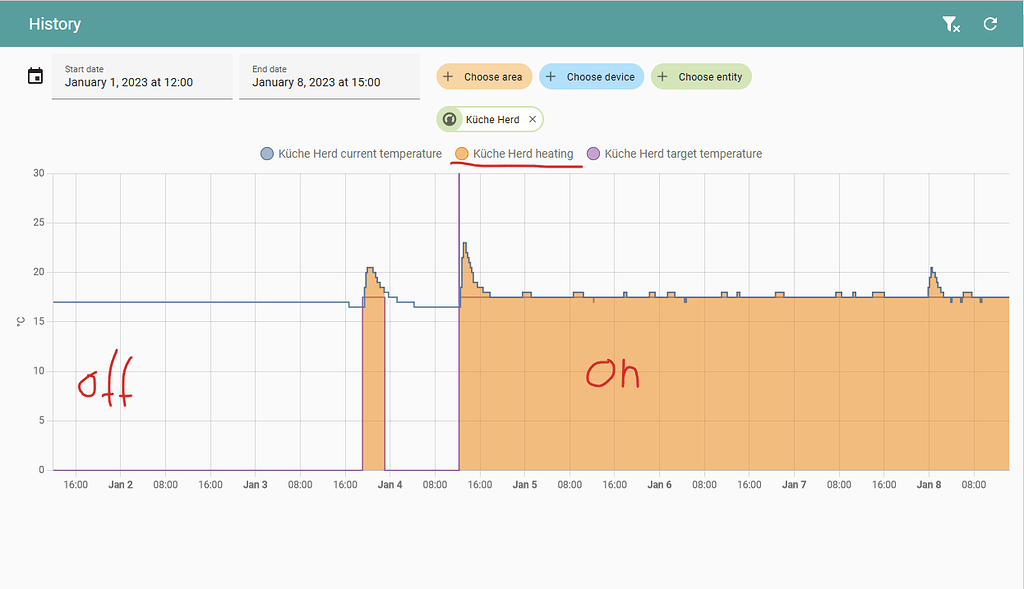
Task: Clear filters using the filter-remove icon
Action: (950, 24)
